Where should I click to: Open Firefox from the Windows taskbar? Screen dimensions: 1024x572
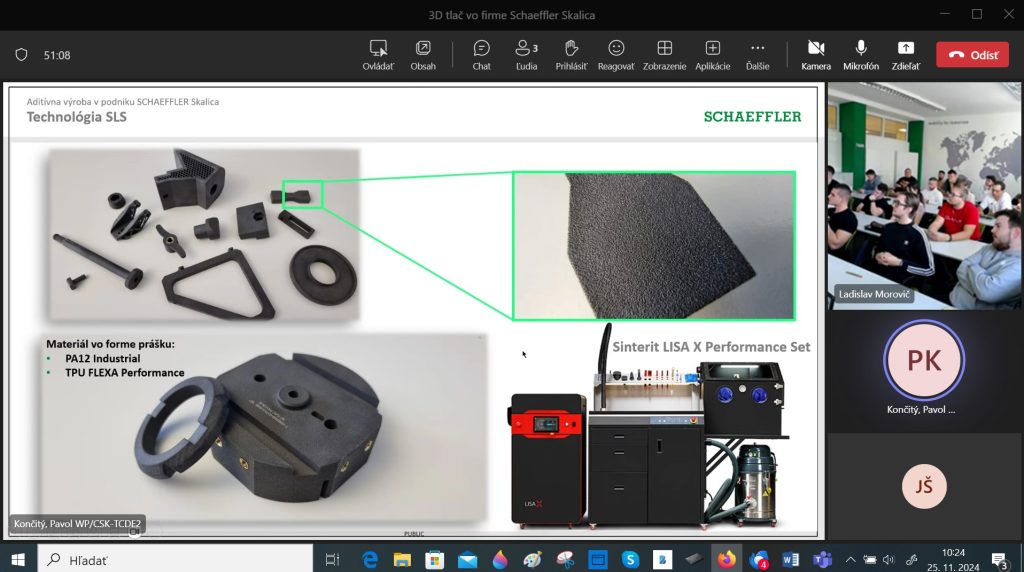(x=725, y=559)
